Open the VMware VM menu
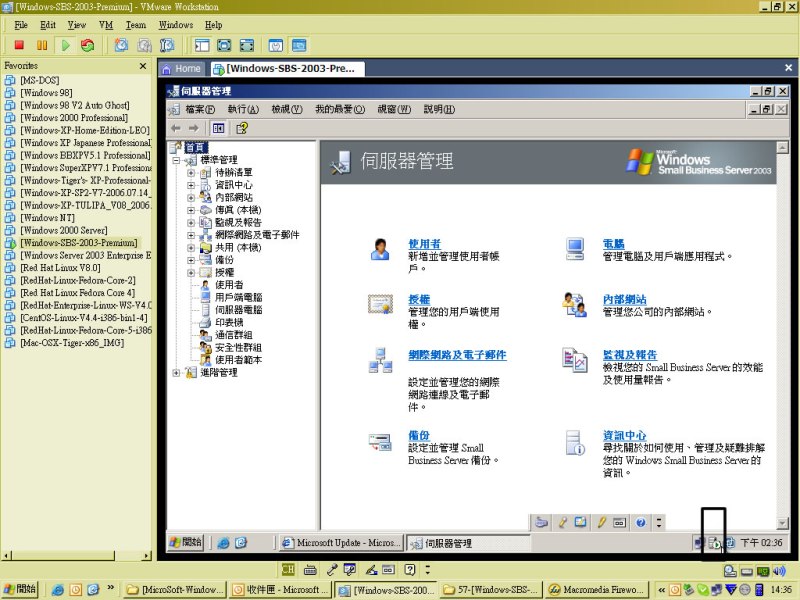This screenshot has width=800, height=600. click(106, 25)
